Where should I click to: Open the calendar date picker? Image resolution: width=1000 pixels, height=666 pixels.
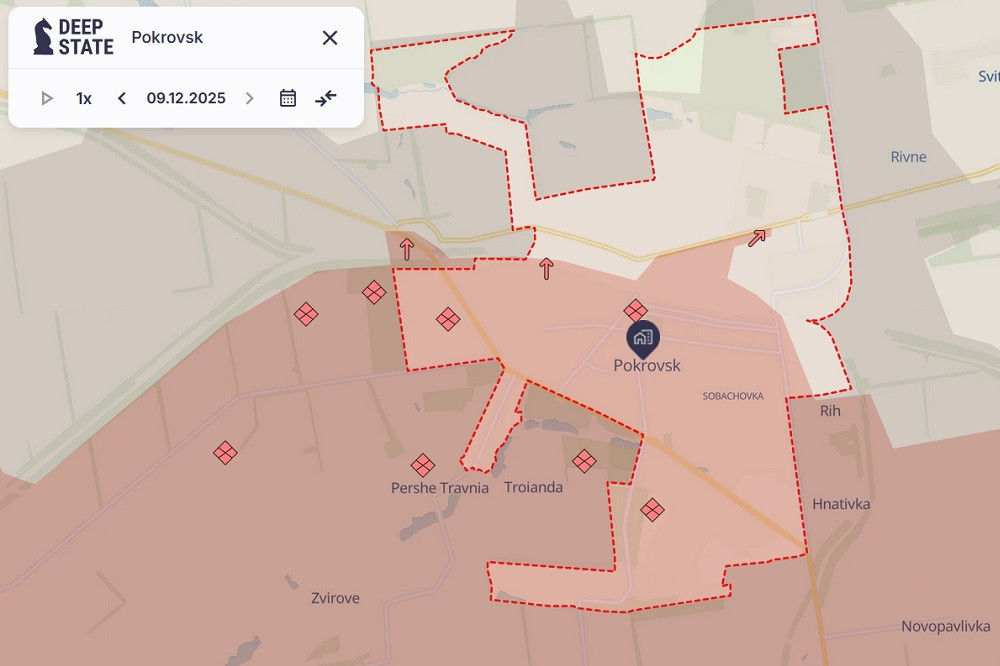[x=288, y=98]
